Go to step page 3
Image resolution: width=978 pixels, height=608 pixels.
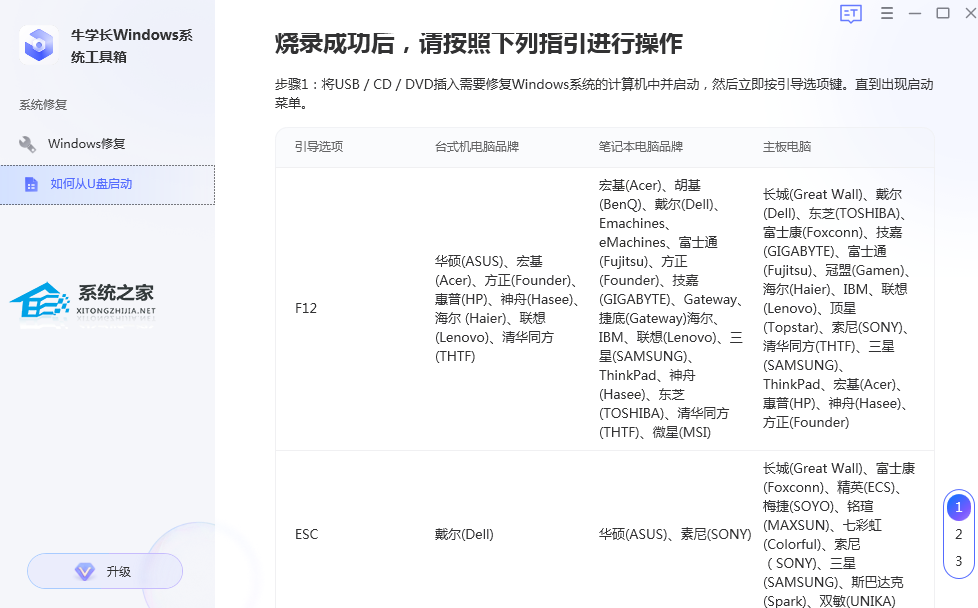959,561
